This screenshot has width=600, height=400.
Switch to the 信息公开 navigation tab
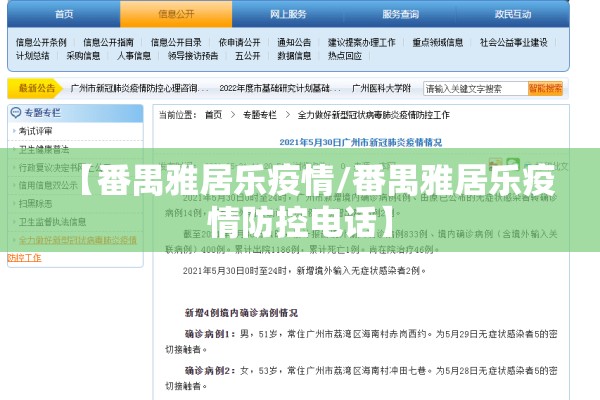coord(176,15)
